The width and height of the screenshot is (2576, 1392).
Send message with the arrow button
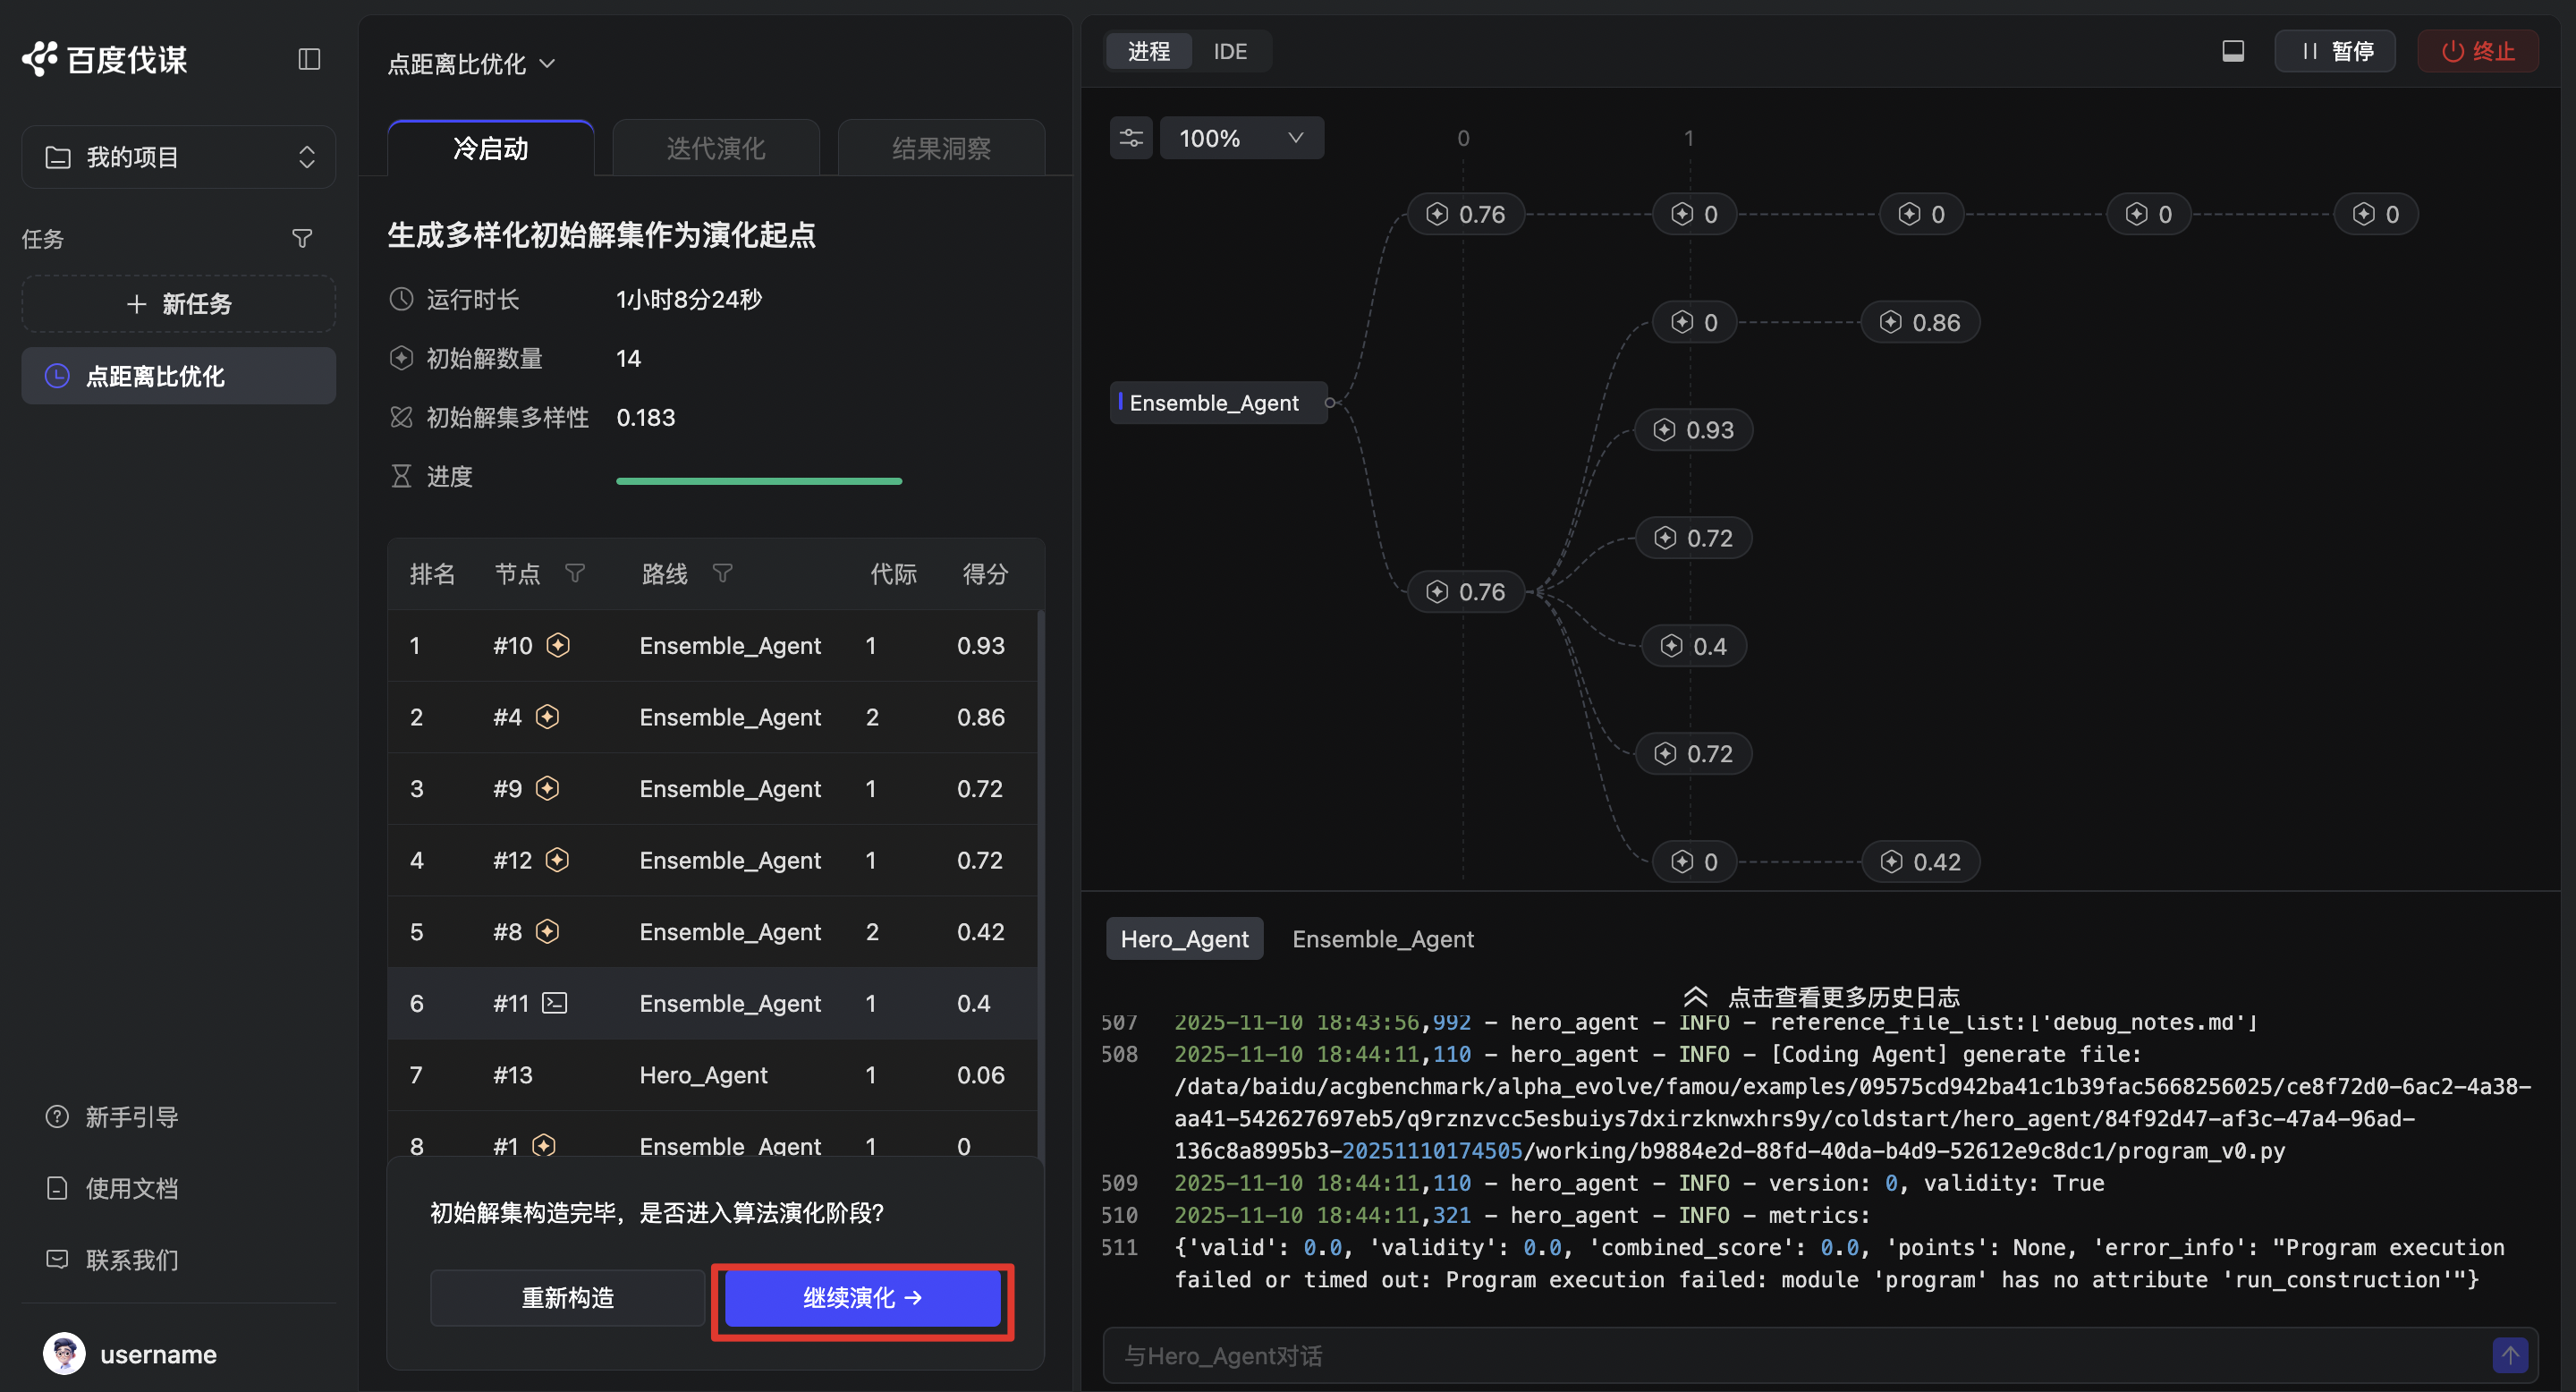[x=2509, y=1355]
